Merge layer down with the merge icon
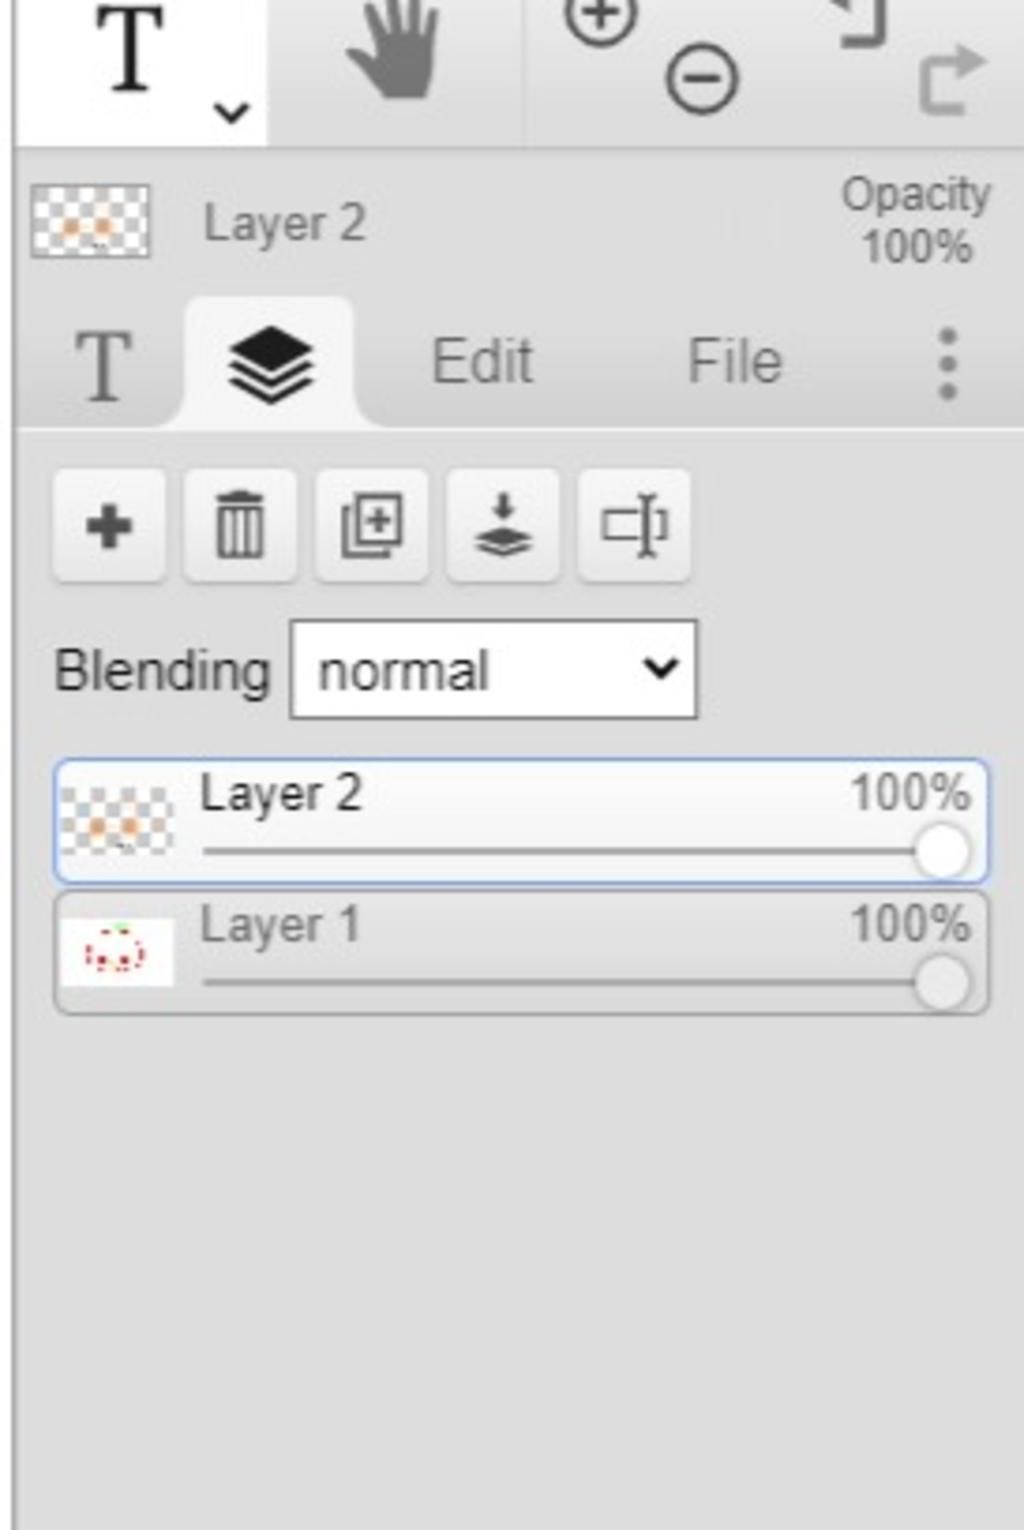Screen dimensions: 1024x1530 pyautogui.click(x=502, y=525)
